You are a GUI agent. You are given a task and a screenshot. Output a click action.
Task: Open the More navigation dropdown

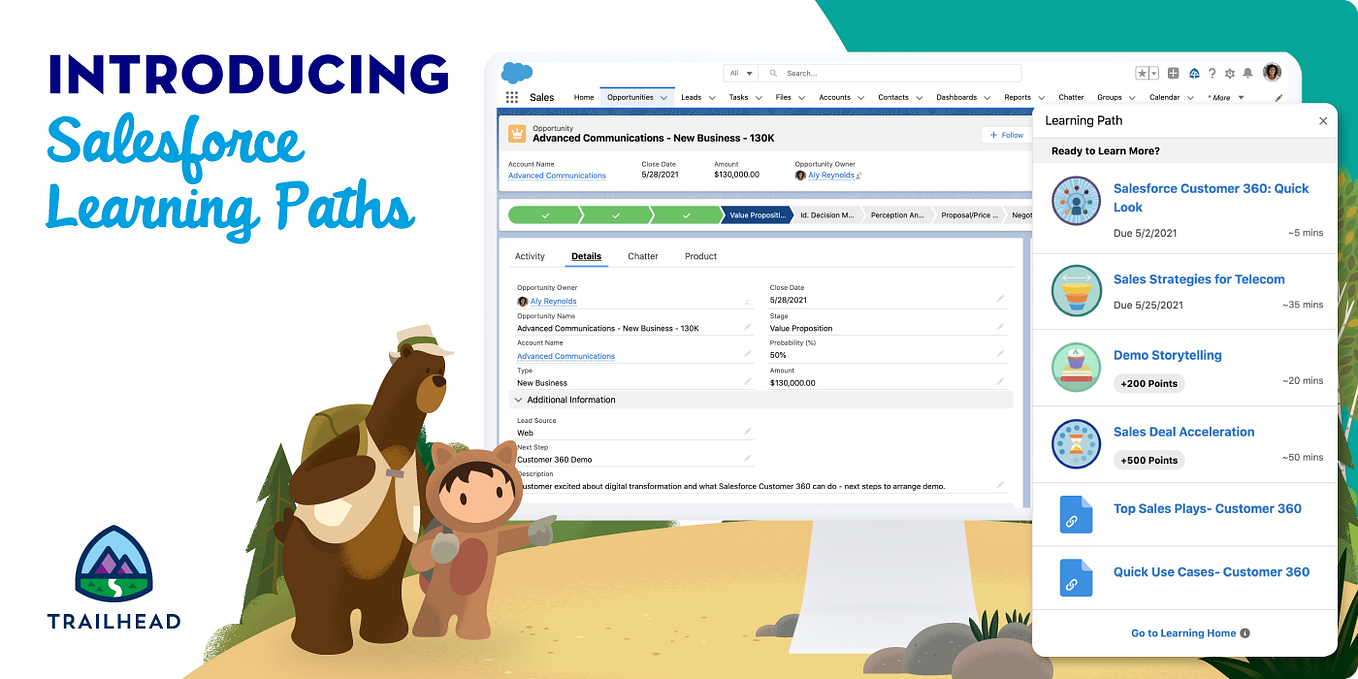pyautogui.click(x=1227, y=98)
